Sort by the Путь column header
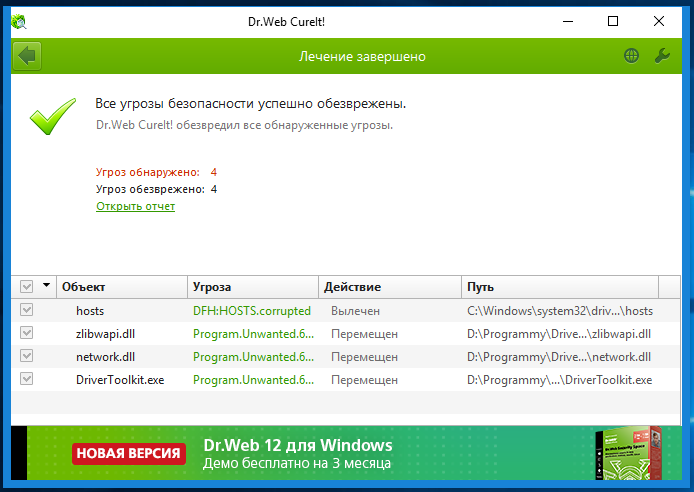 tap(560, 287)
